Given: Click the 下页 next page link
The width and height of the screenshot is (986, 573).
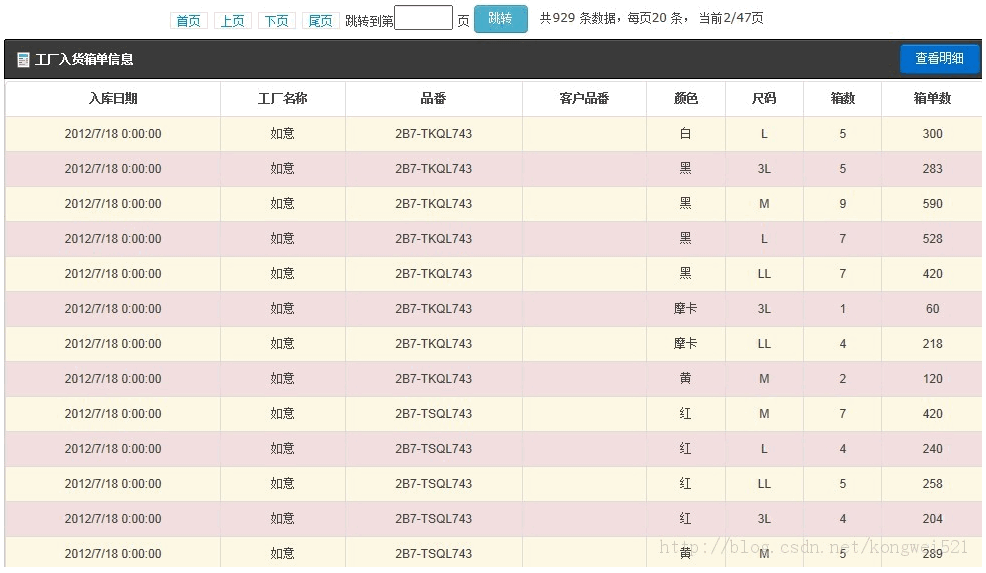Looking at the screenshot, I should tap(276, 21).
